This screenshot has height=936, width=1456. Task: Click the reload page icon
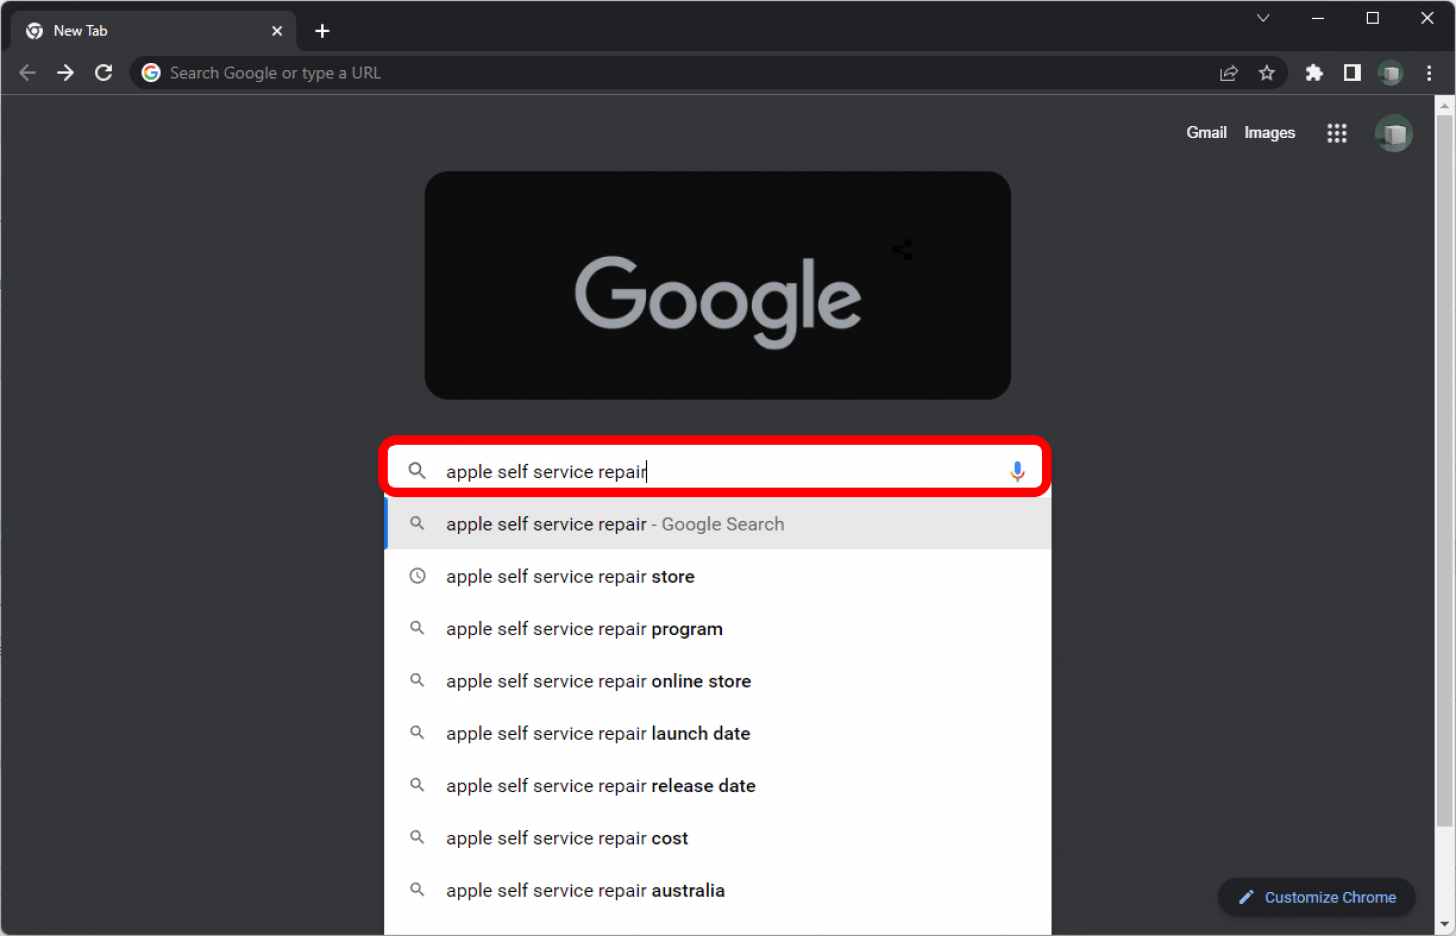tap(103, 73)
